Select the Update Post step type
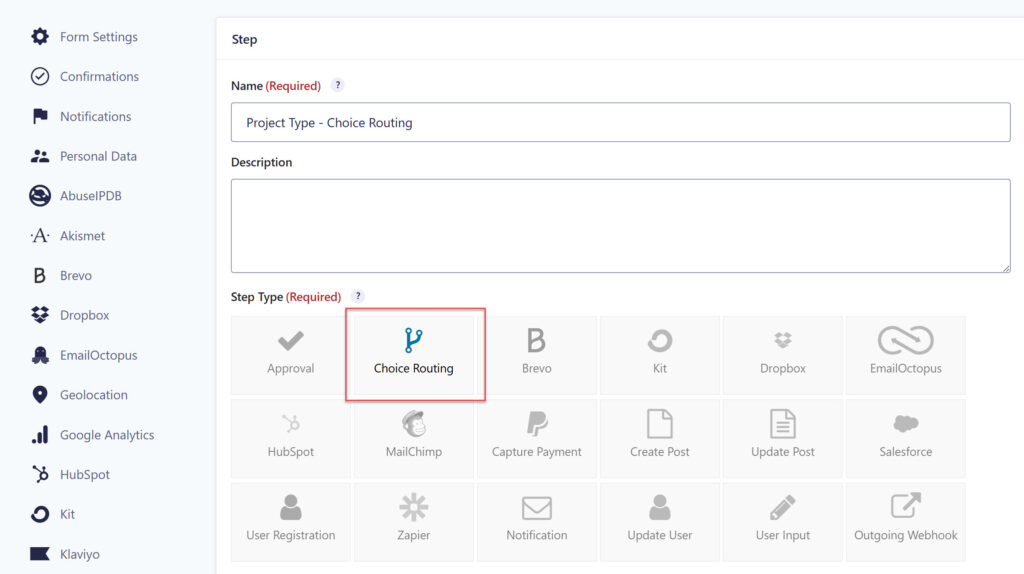Image resolution: width=1024 pixels, height=574 pixels. (782, 439)
